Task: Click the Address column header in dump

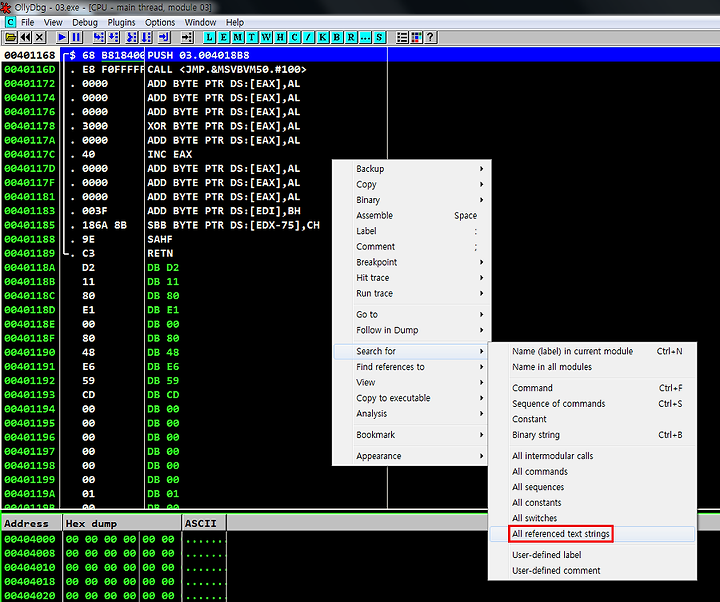Action: tap(31, 523)
